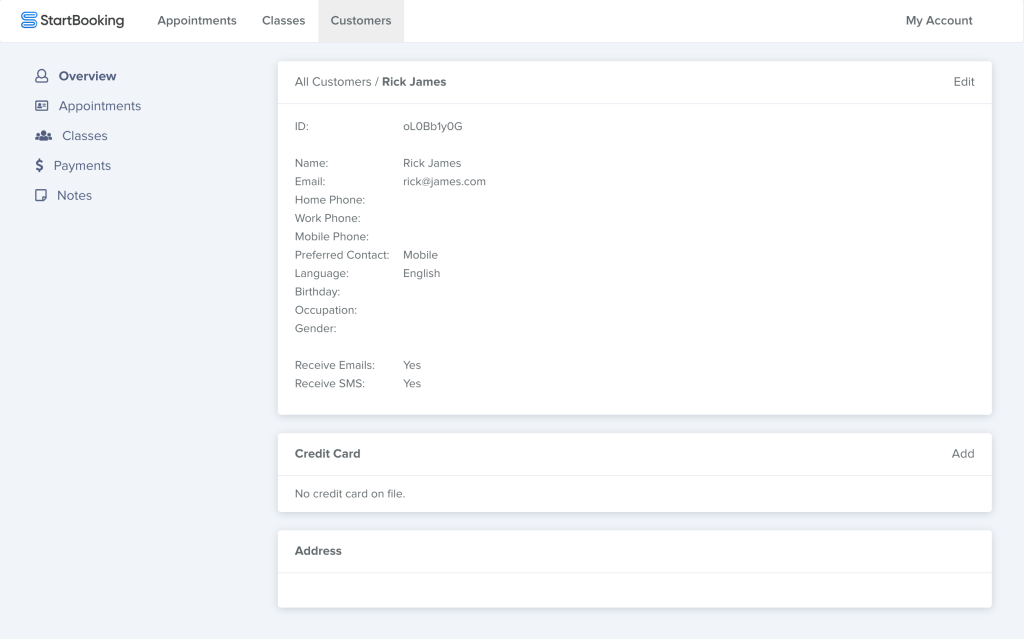The width and height of the screenshot is (1024, 639).
Task: Switch to the Classes top navigation tab
Action: point(283,21)
